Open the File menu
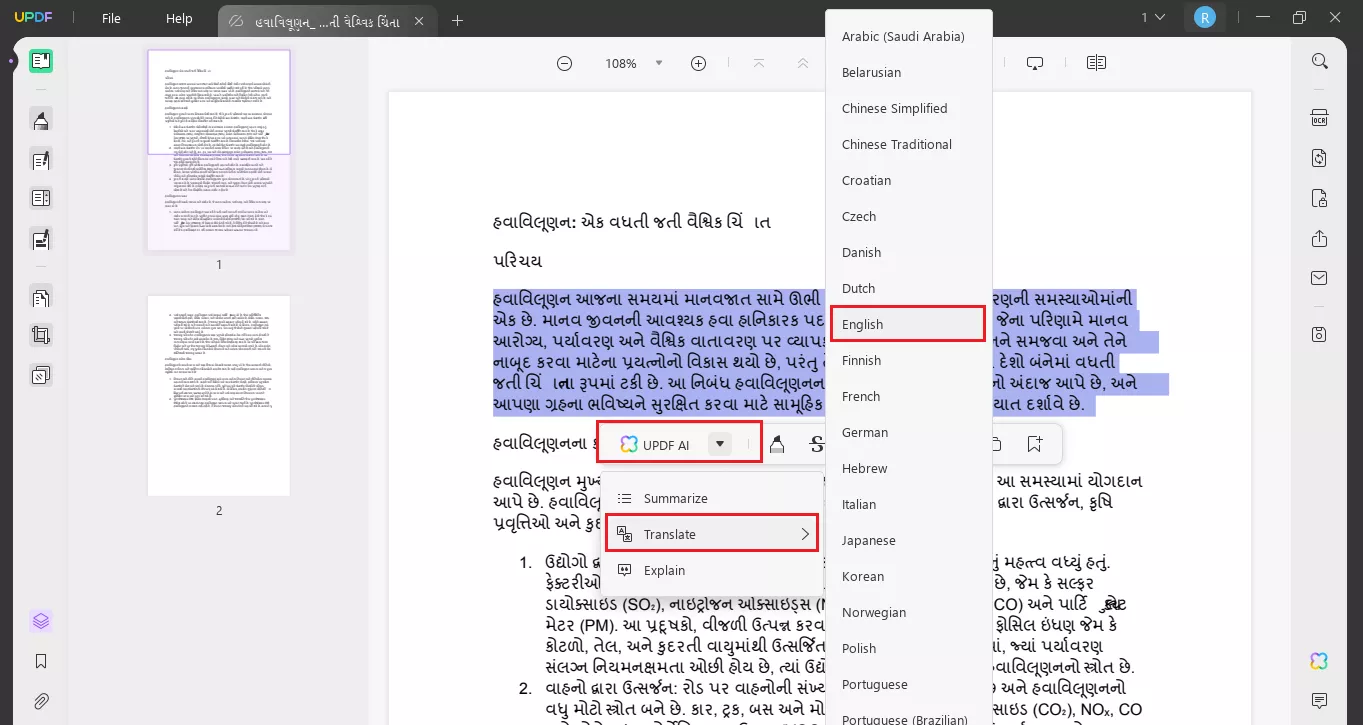Viewport: 1363px width, 725px height. (x=111, y=19)
